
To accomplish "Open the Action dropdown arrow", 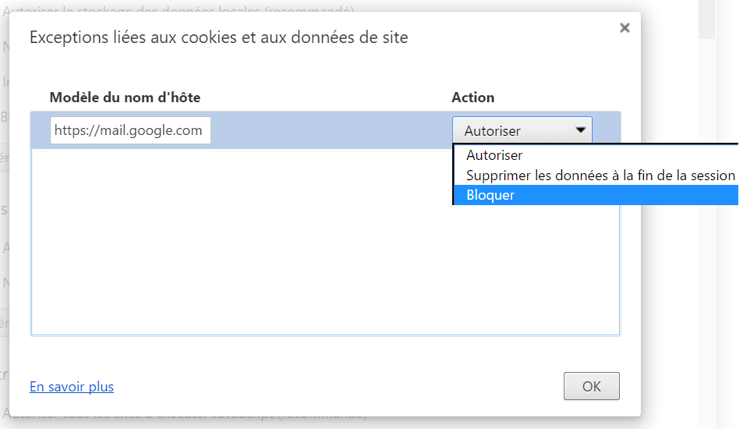I will (x=580, y=130).
